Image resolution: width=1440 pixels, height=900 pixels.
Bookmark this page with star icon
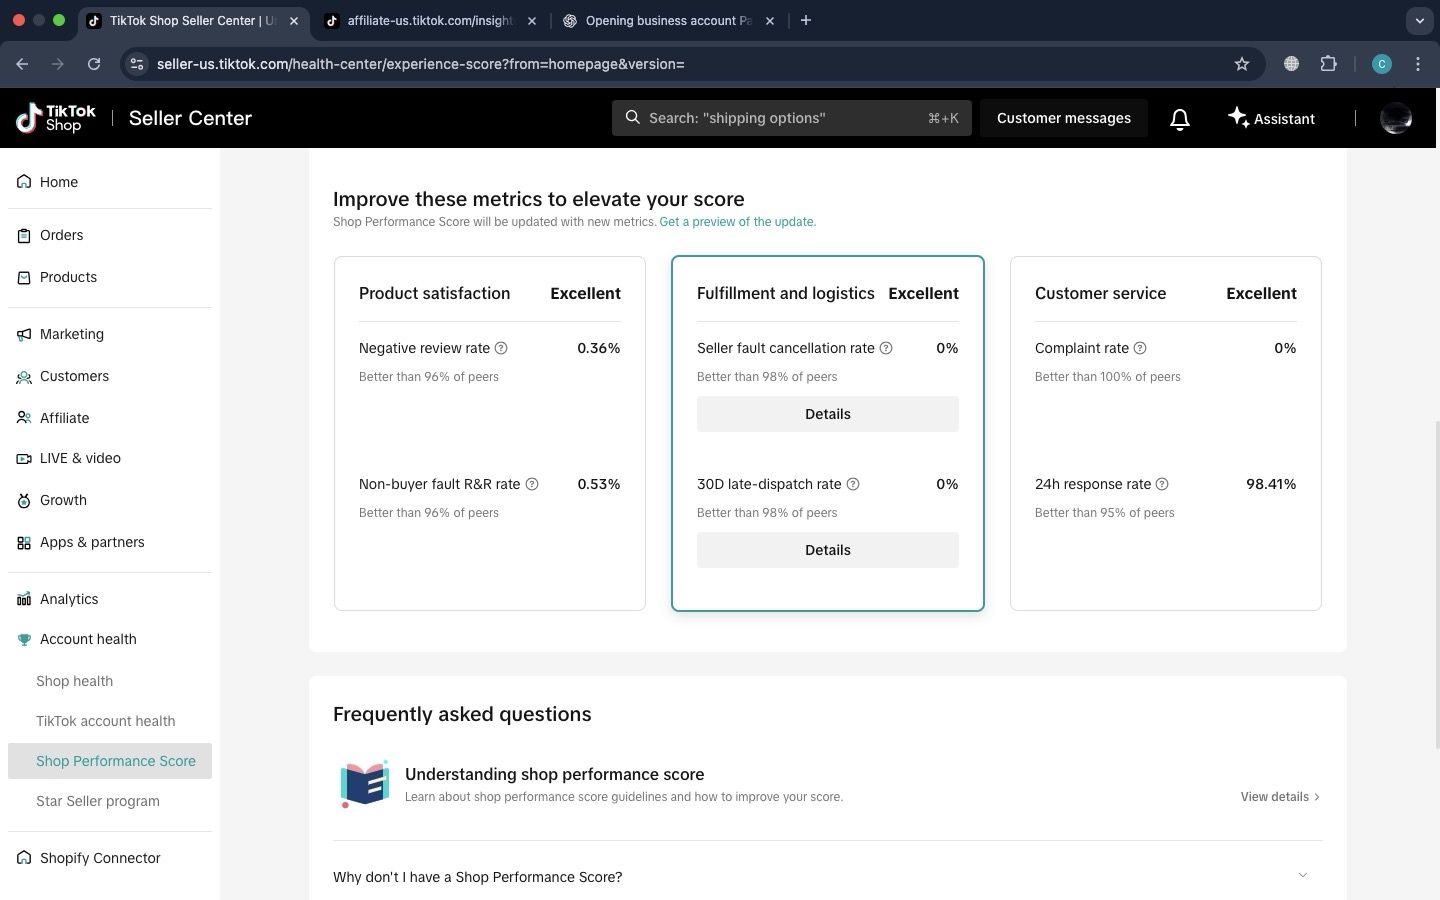pos(1242,64)
